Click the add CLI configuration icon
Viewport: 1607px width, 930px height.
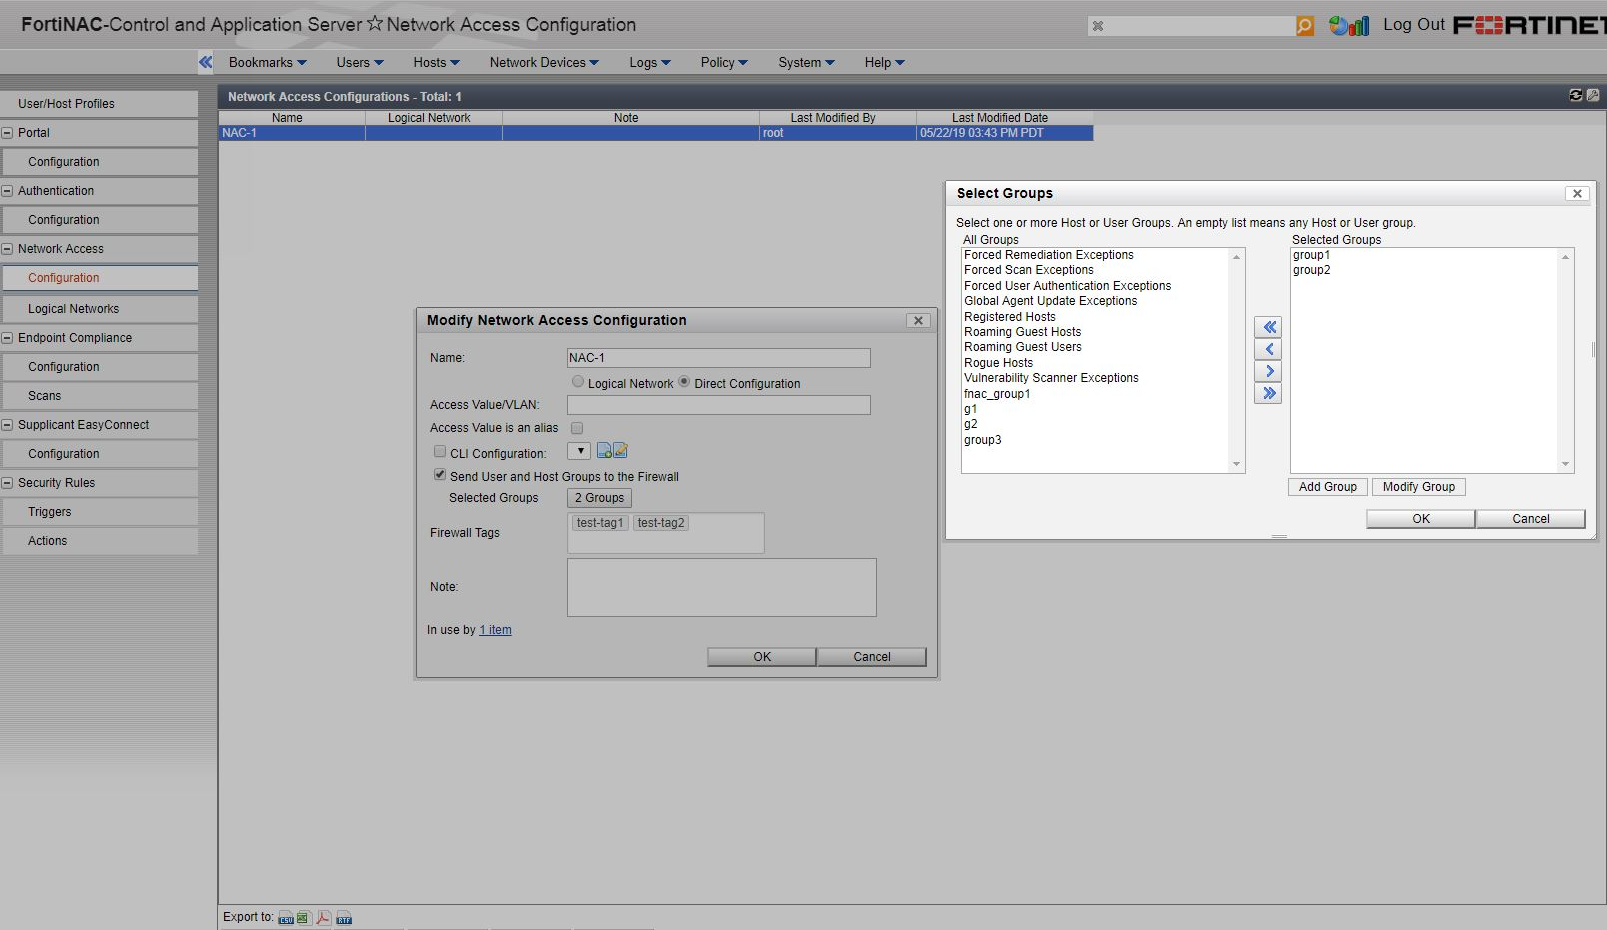click(x=604, y=451)
